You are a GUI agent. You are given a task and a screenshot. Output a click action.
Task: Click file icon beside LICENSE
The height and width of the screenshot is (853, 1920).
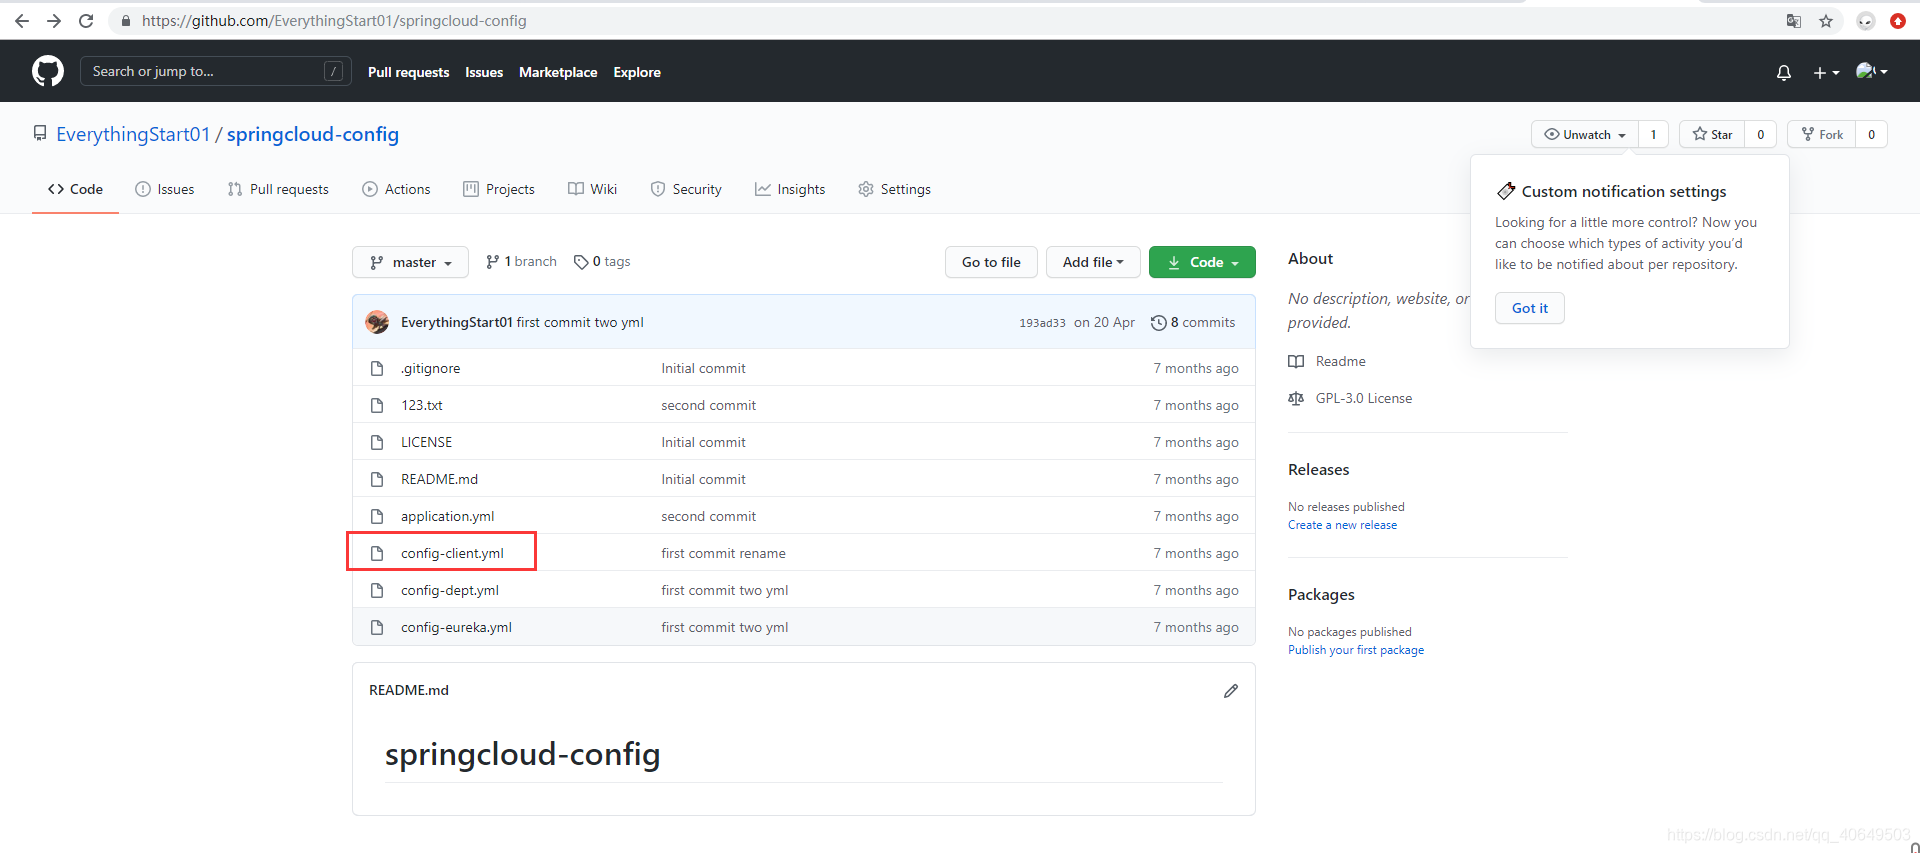pyautogui.click(x=377, y=442)
